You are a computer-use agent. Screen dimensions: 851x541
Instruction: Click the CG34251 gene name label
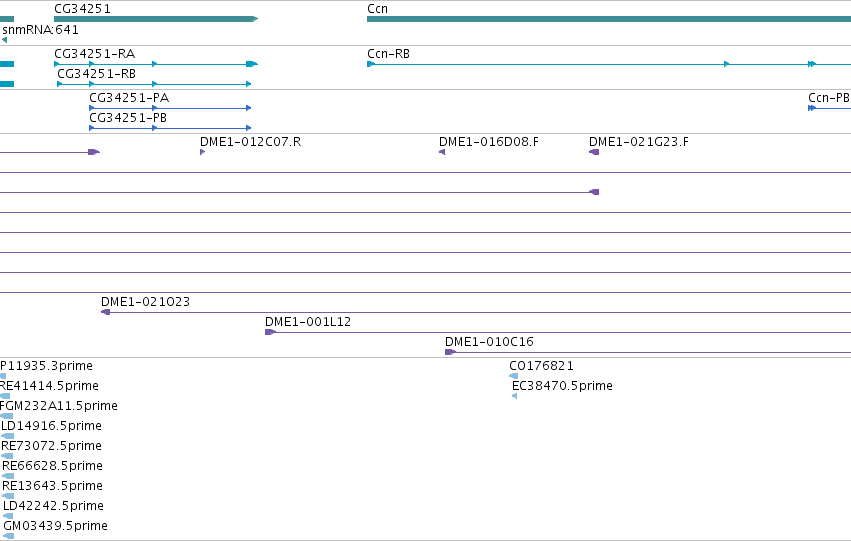click(x=82, y=9)
